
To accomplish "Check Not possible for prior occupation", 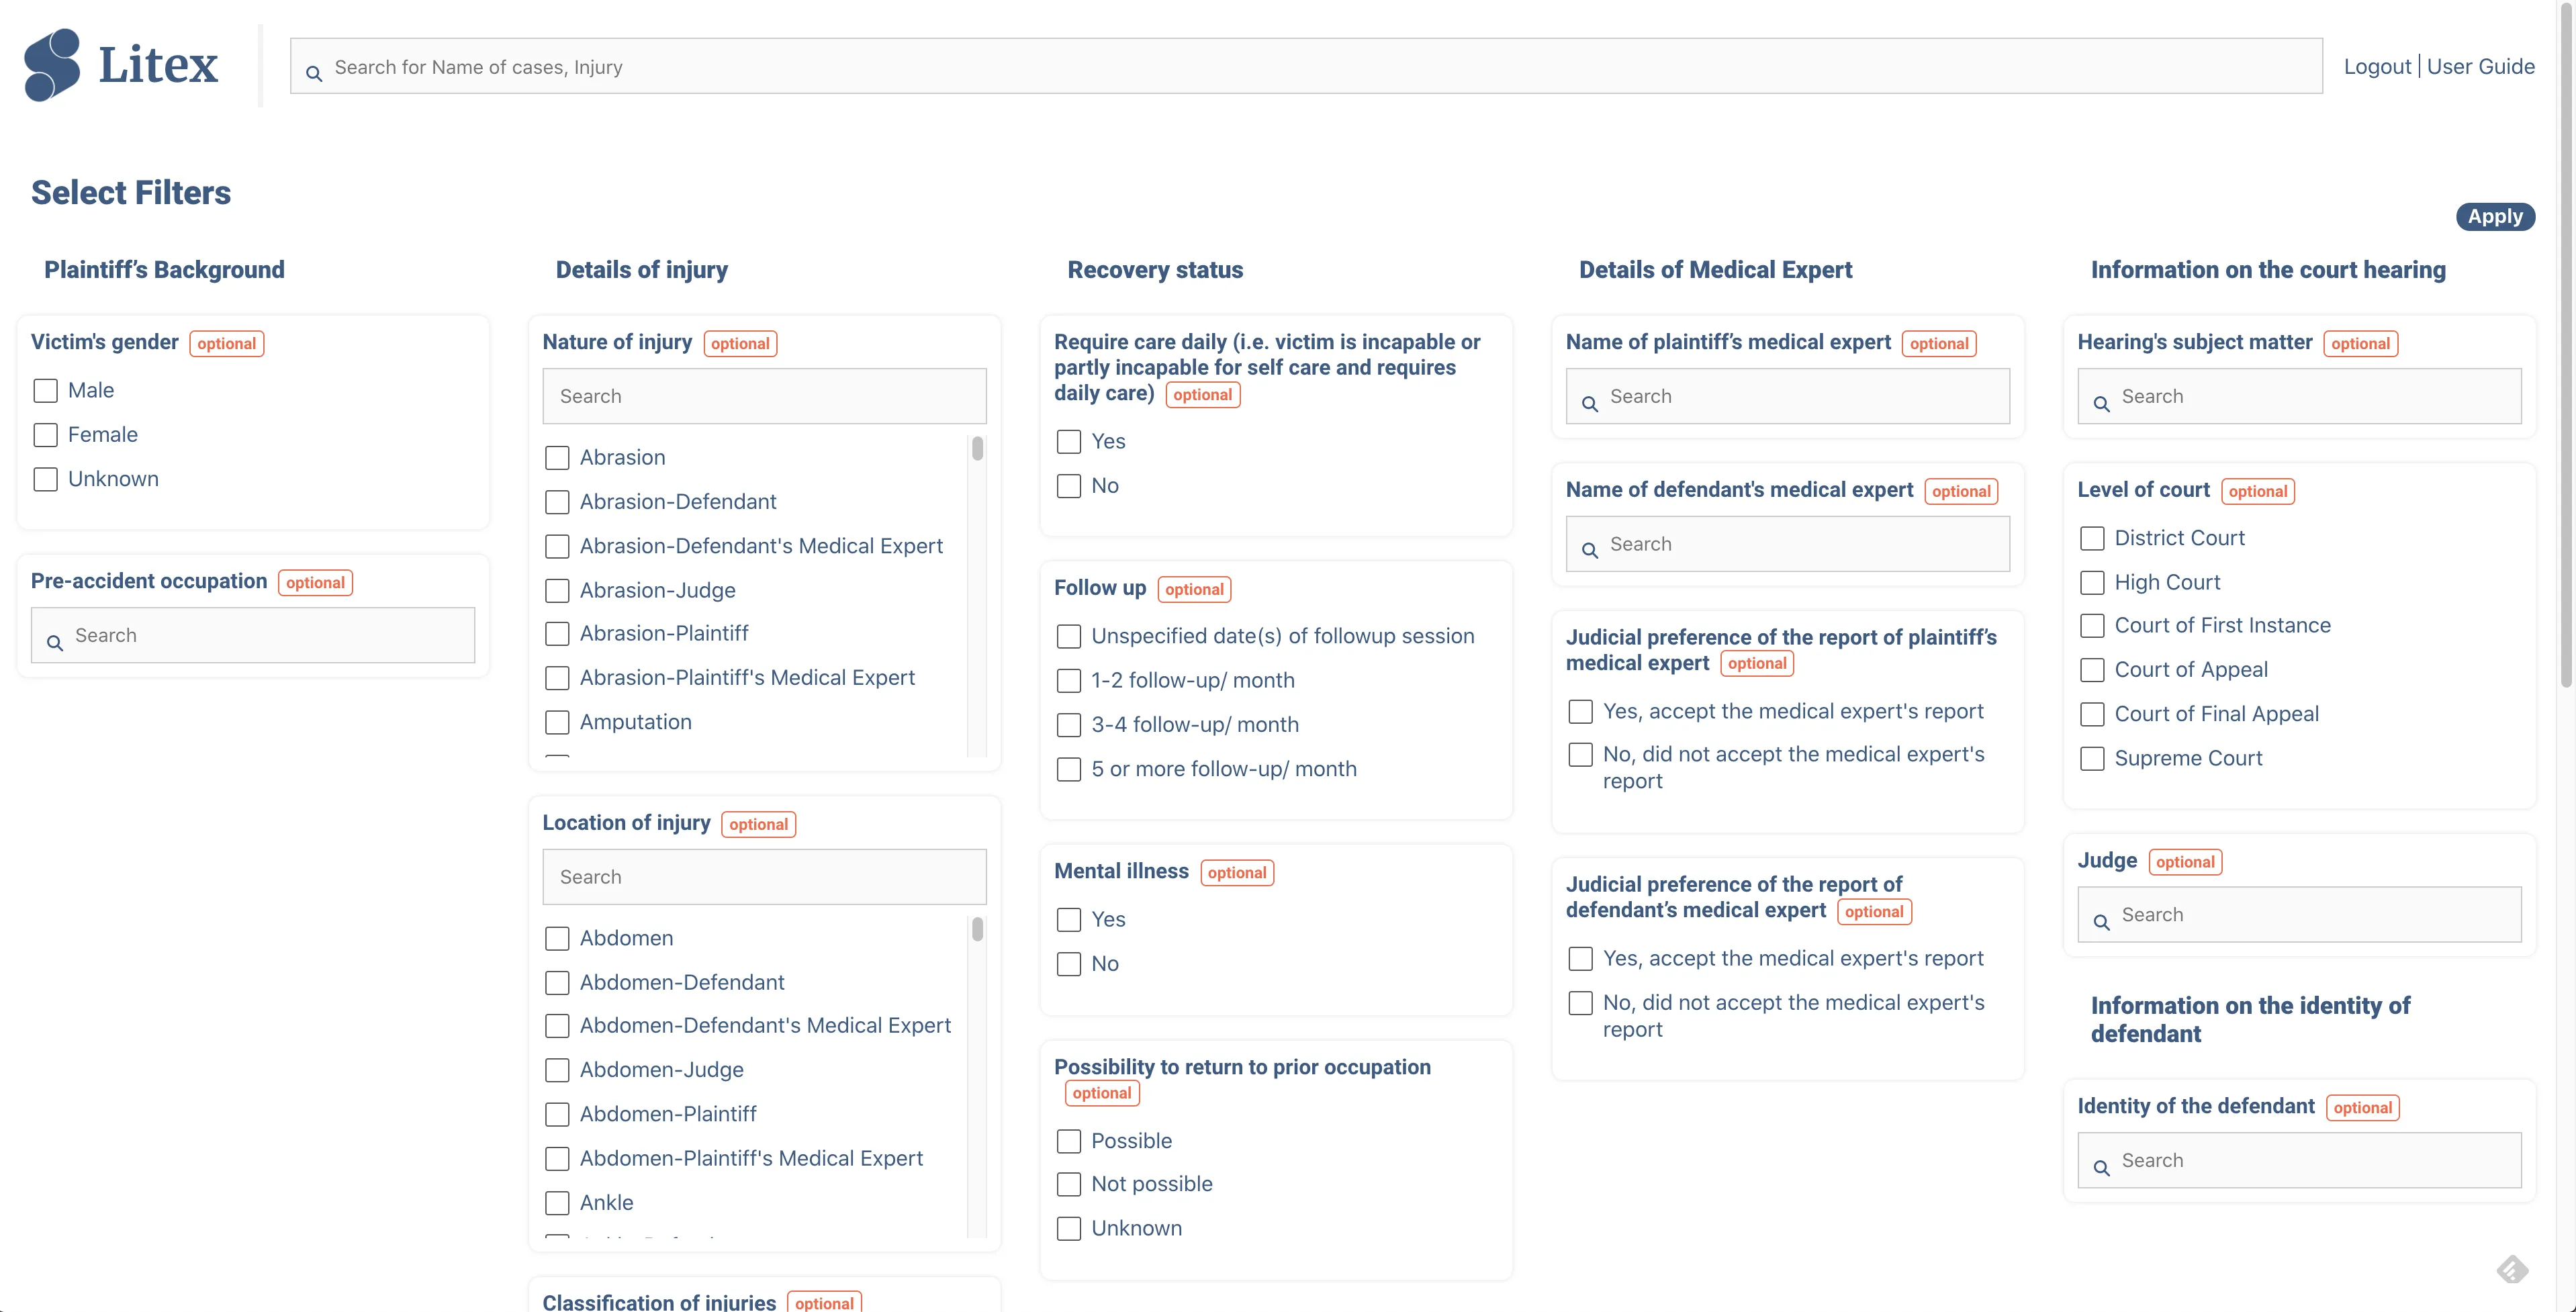I will (1069, 1184).
